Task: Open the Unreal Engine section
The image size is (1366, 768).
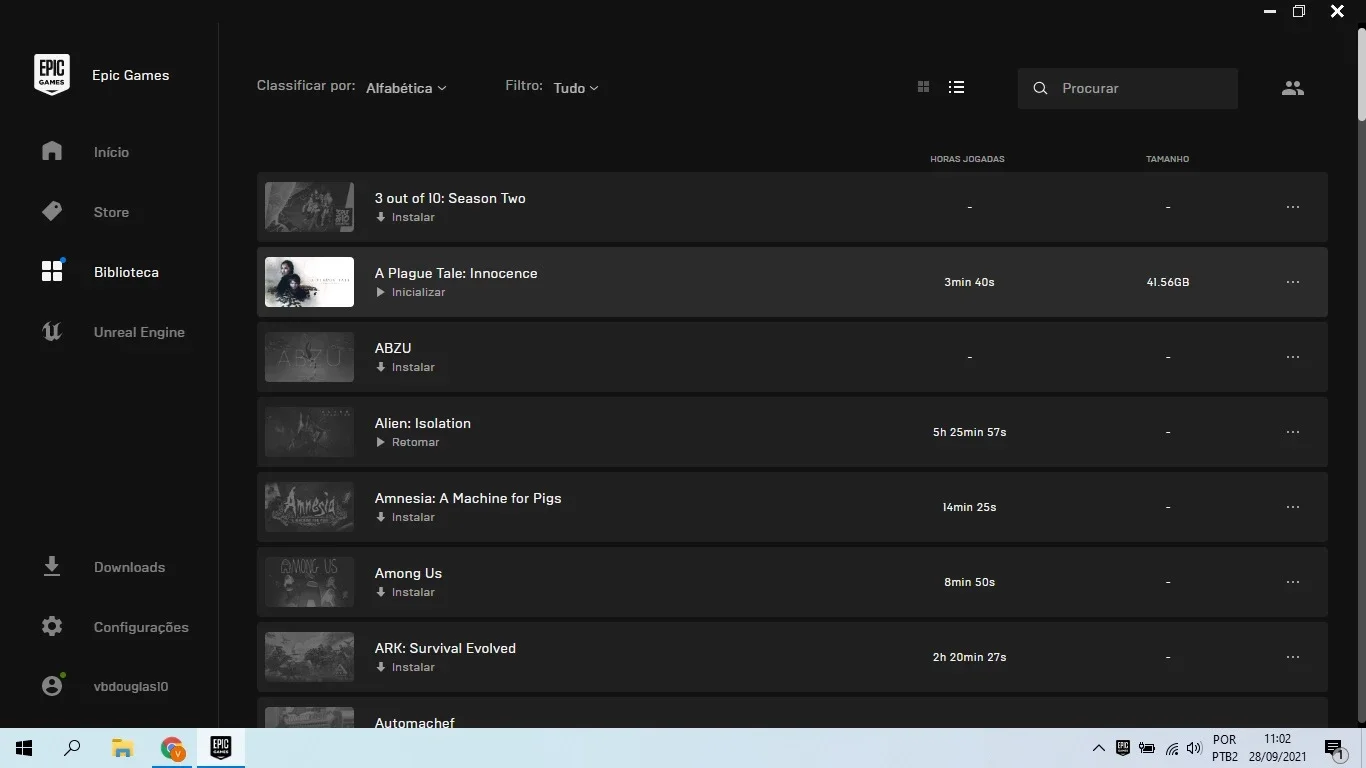Action: [113, 332]
